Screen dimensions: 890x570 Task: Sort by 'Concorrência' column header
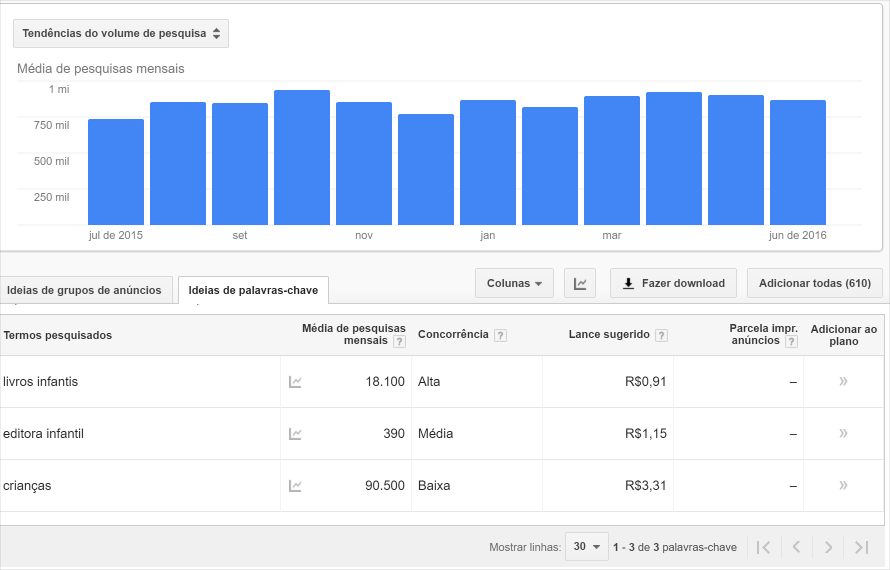pos(453,334)
